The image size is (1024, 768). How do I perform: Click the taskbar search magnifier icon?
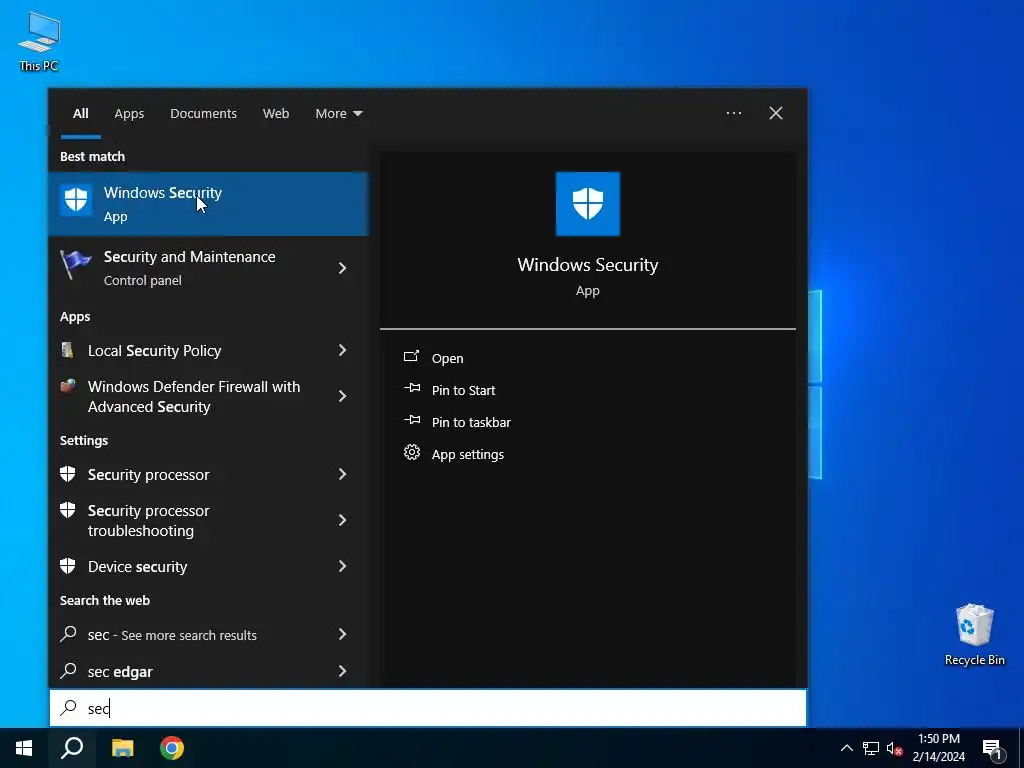tap(72, 748)
